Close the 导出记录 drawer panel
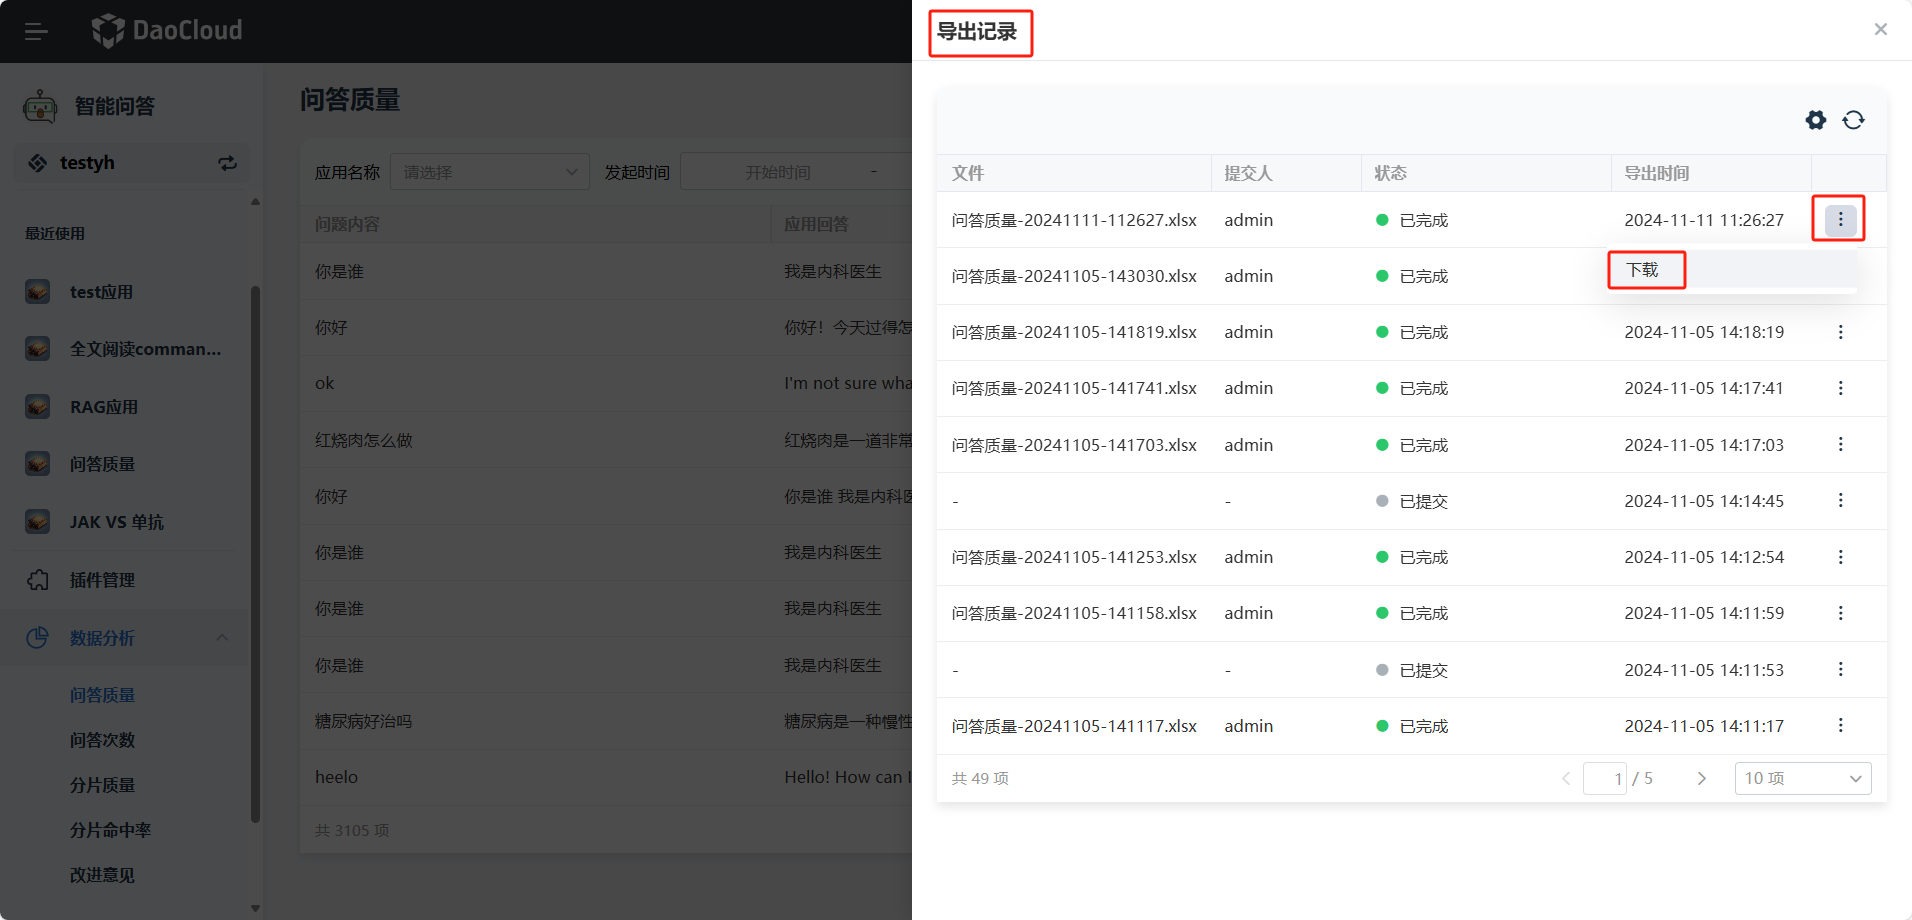This screenshot has height=920, width=1912. 1880,30
